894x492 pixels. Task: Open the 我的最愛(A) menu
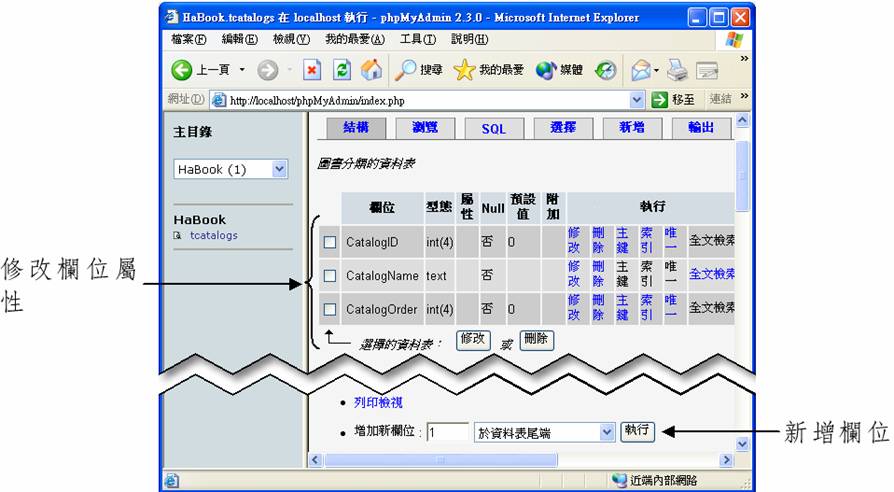355,39
